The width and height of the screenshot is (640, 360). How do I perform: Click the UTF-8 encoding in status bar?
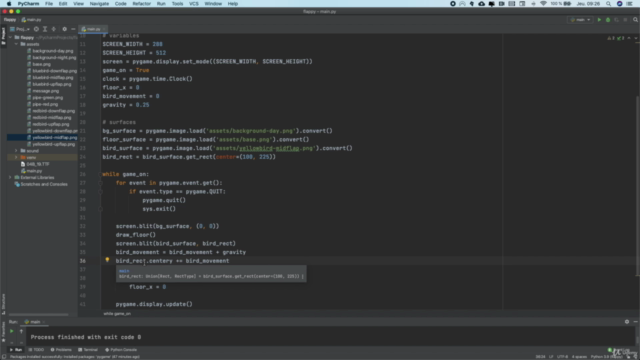pos(562,357)
